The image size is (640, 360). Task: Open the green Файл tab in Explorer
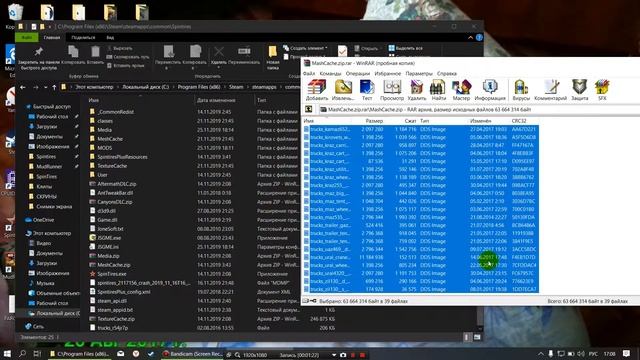(27, 38)
